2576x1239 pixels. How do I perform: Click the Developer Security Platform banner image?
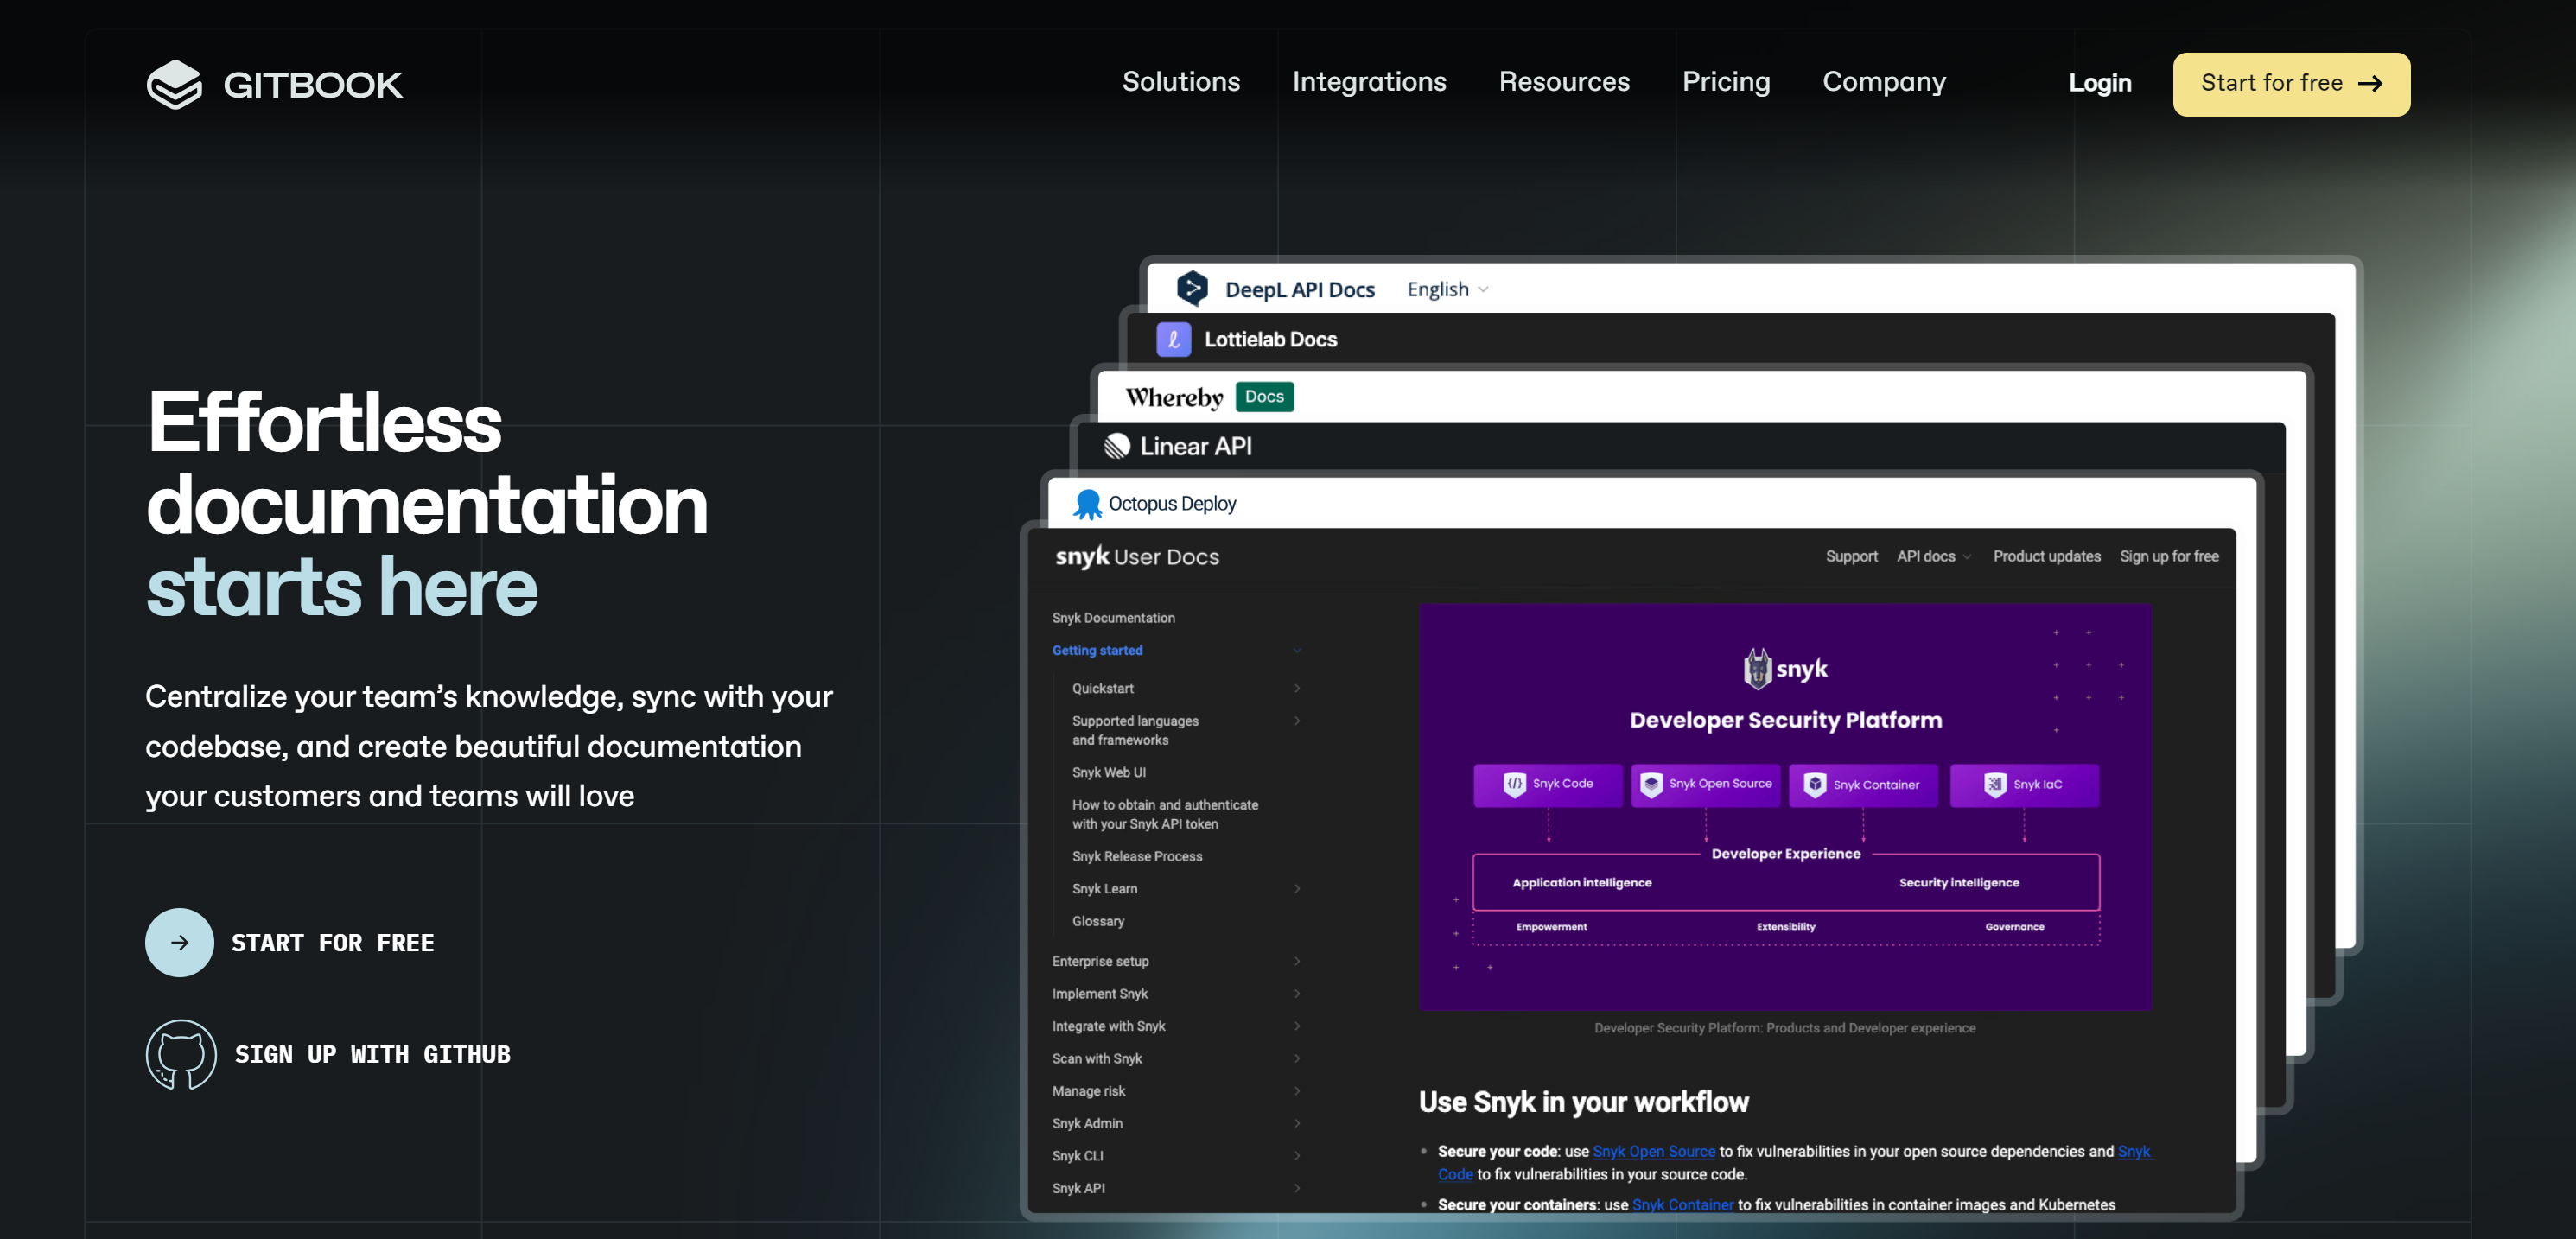click(x=1785, y=806)
